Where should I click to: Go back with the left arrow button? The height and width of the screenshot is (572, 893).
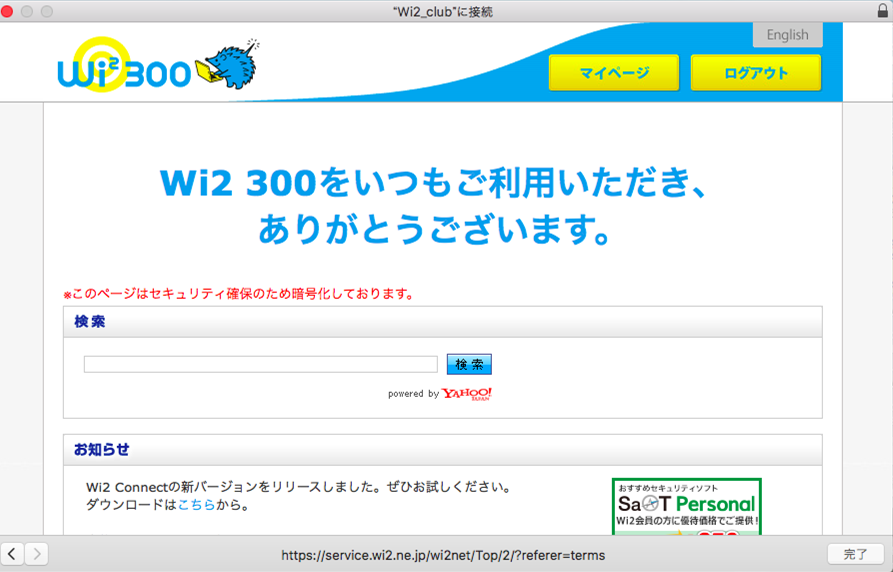click(12, 554)
